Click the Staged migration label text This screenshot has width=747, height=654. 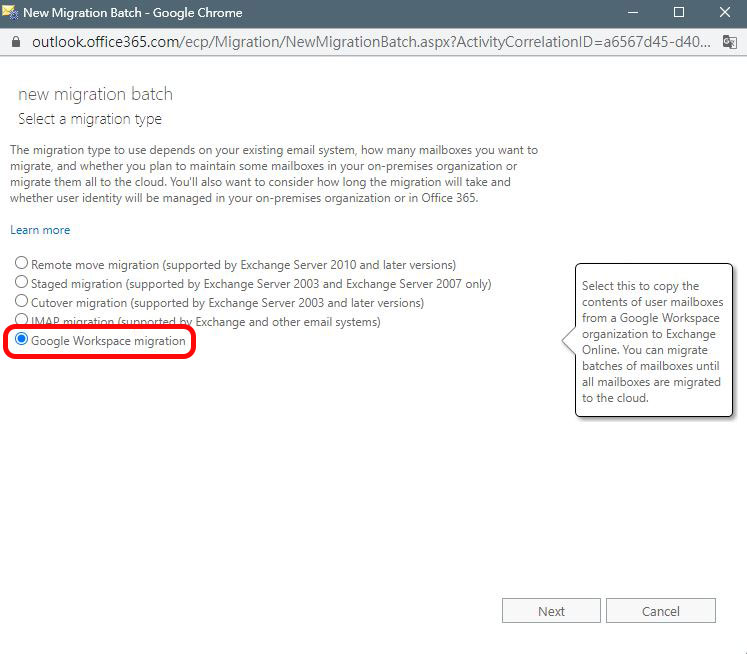[x=261, y=284]
